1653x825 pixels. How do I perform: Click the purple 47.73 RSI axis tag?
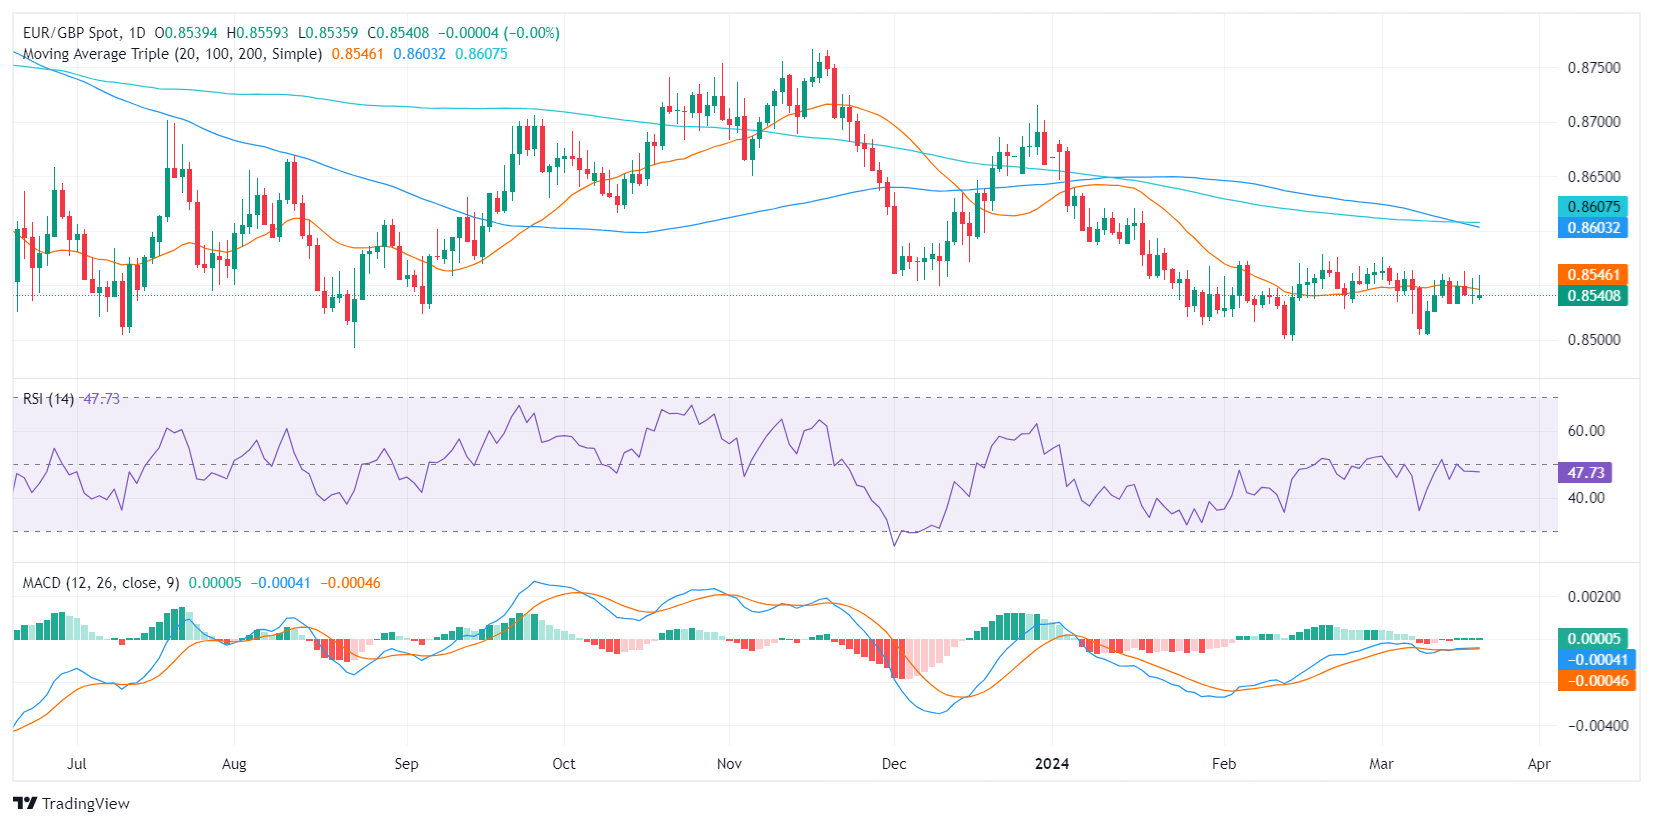pos(1585,472)
